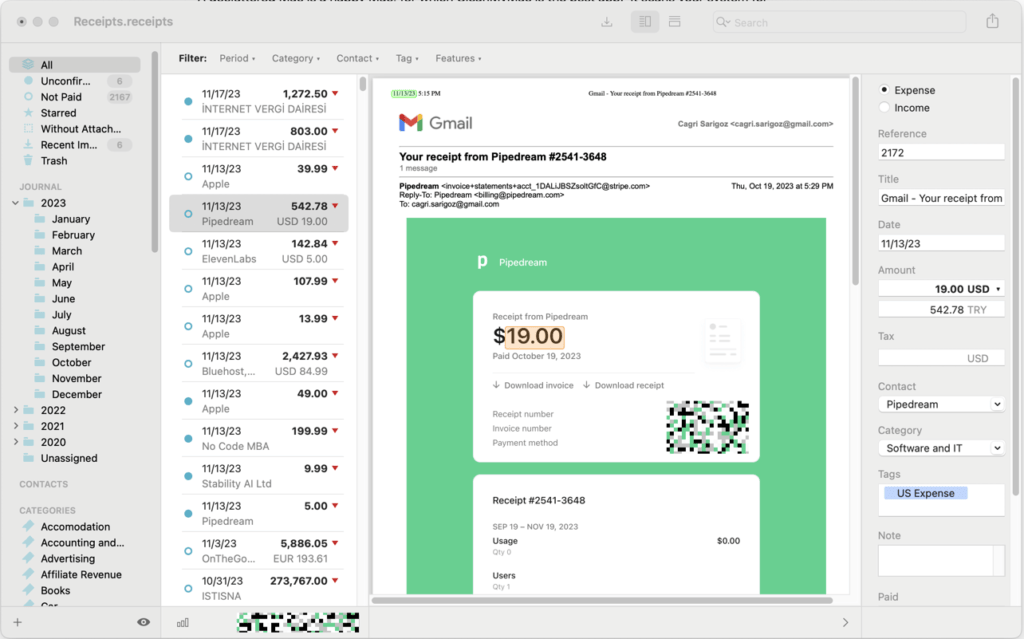Open the Category dropdown showing Software and IT
Screen dimensions: 1024x639
pos(940,448)
